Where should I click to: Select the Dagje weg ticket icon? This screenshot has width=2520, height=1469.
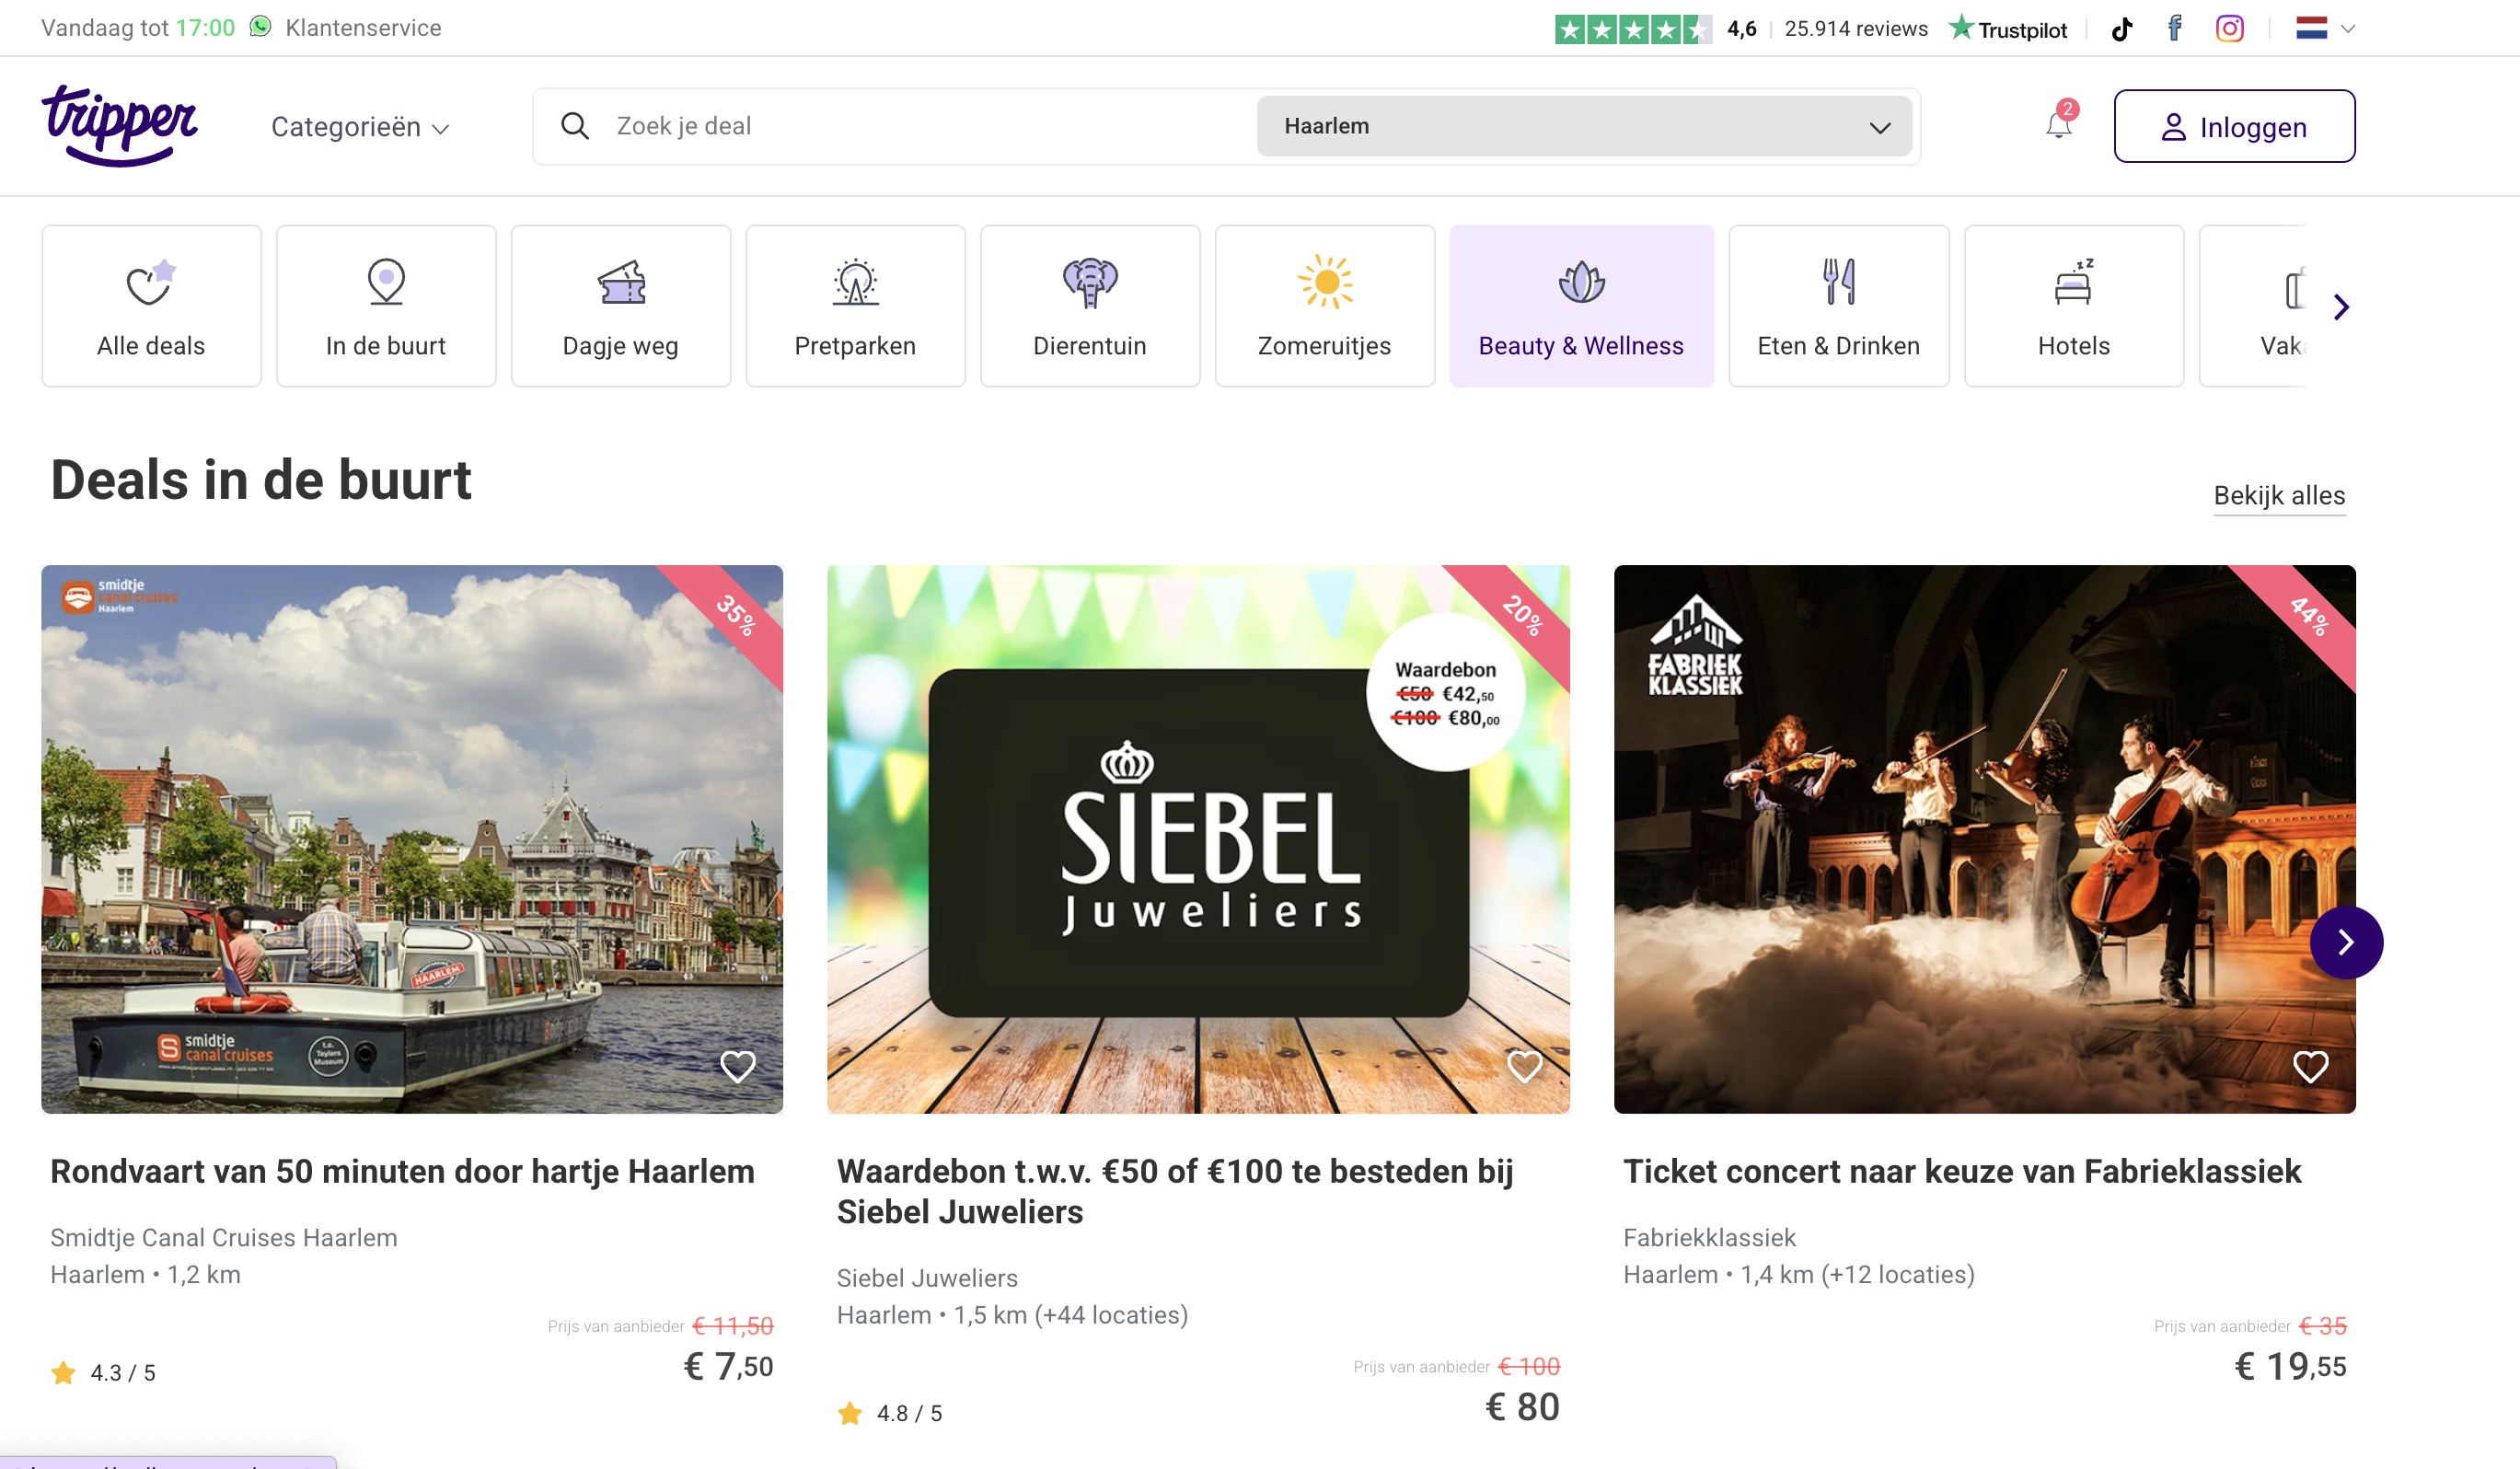621,282
